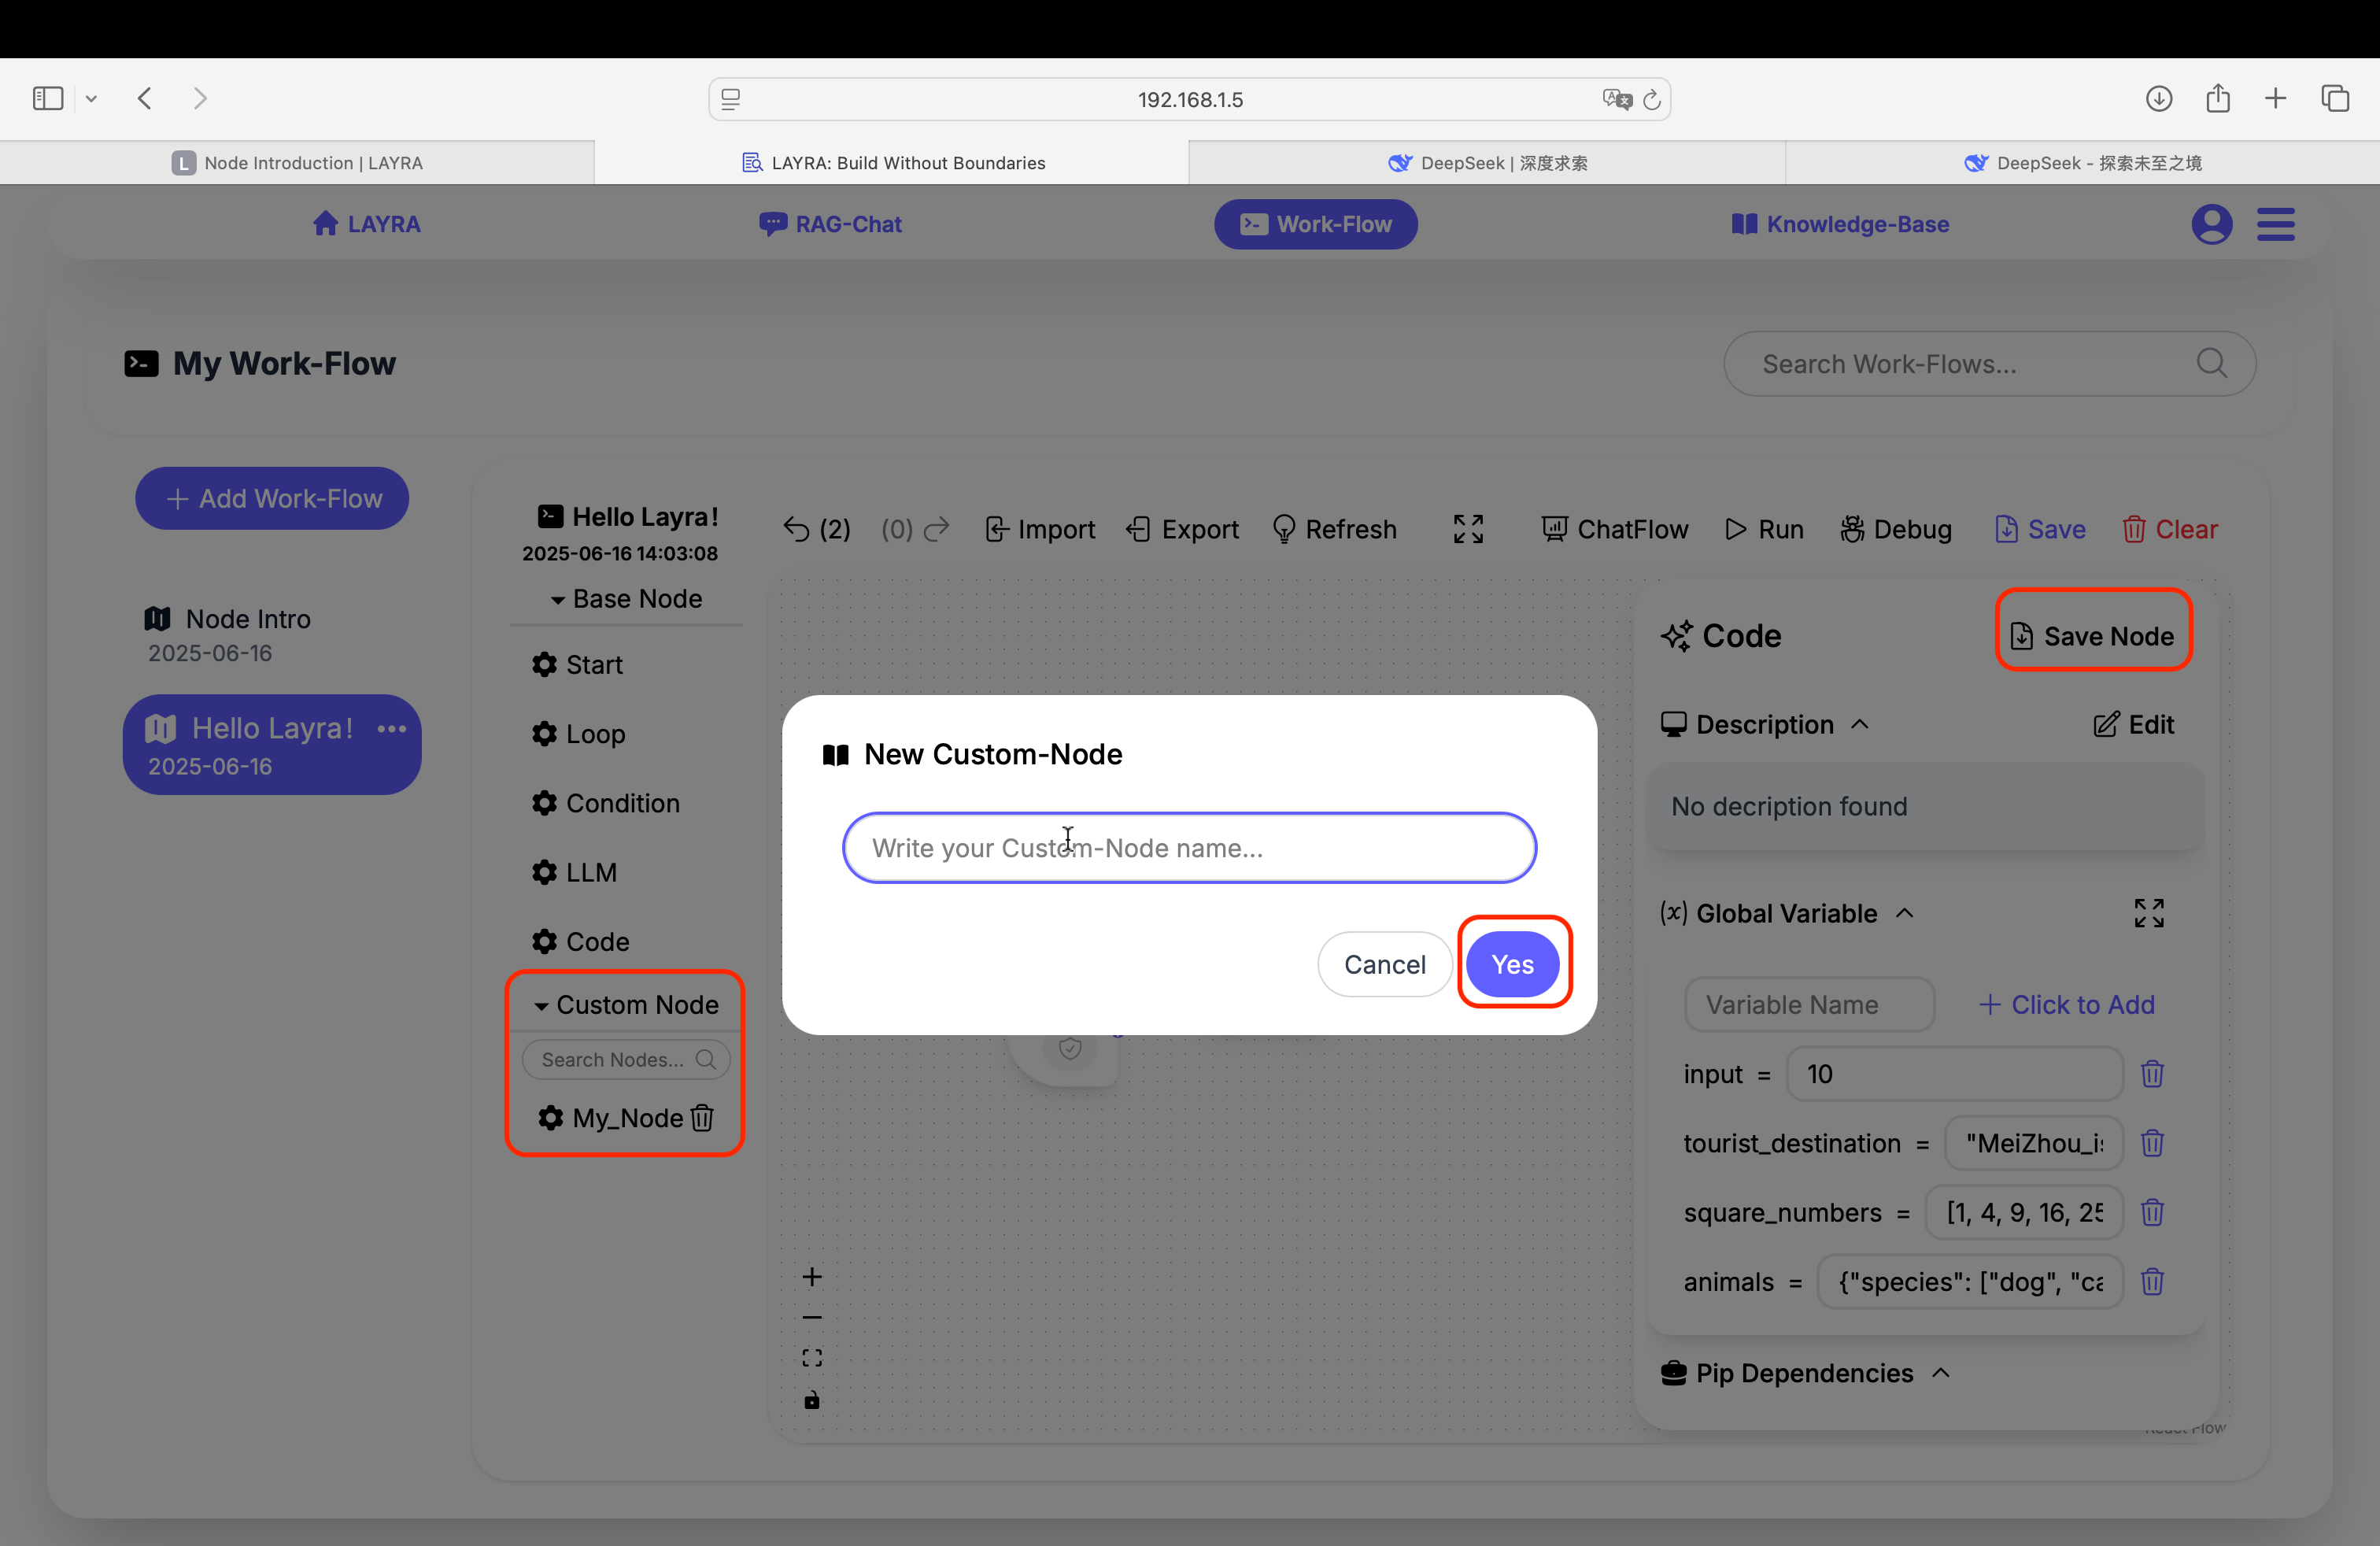Clear the workflow canvas
2380x1546 pixels.
tap(2169, 529)
